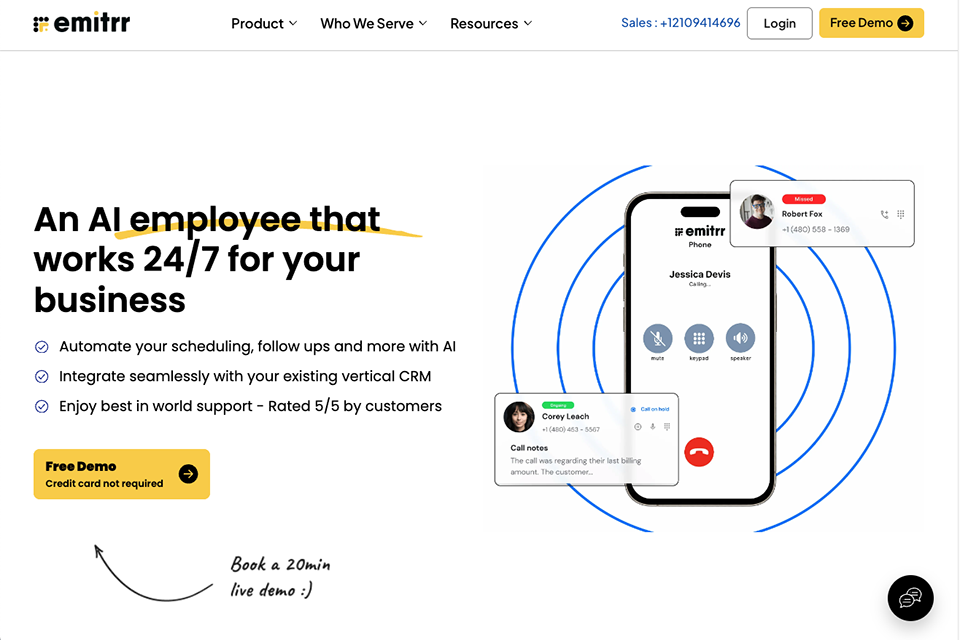Image resolution: width=960 pixels, height=640 pixels.
Task: Expand the Who We Serve dropdown
Action: click(373, 23)
